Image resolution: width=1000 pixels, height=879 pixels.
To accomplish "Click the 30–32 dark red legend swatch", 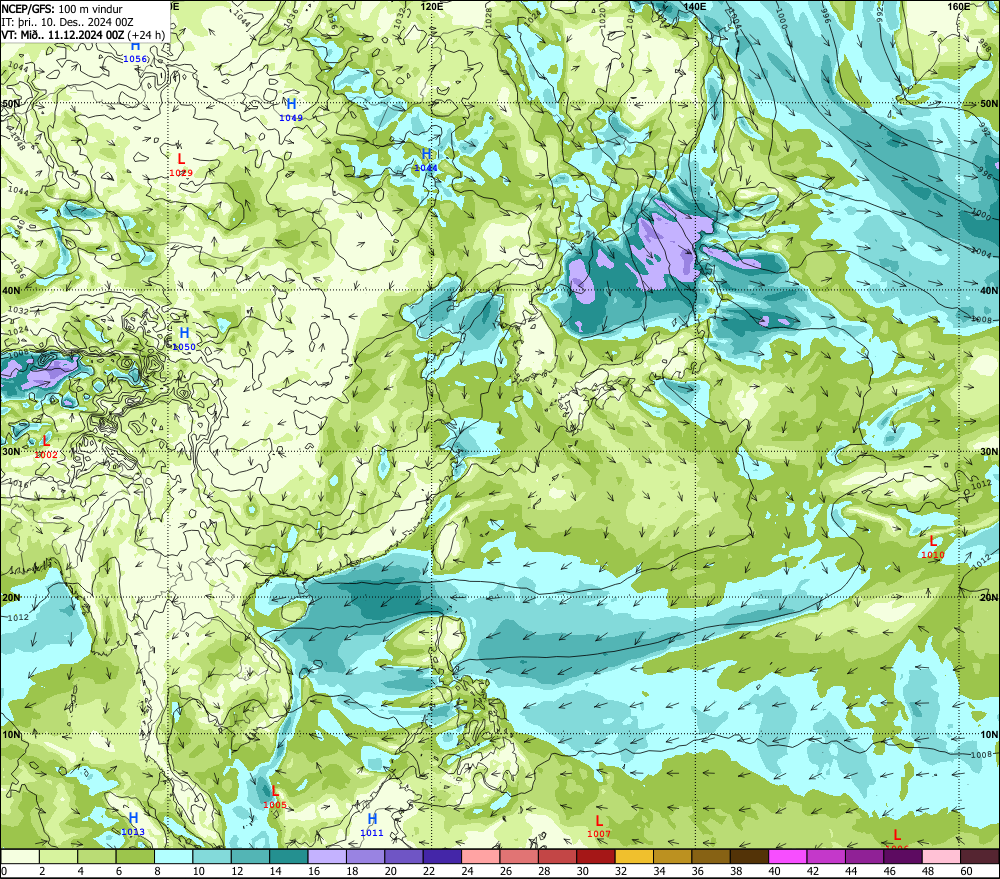I will 596,856.
